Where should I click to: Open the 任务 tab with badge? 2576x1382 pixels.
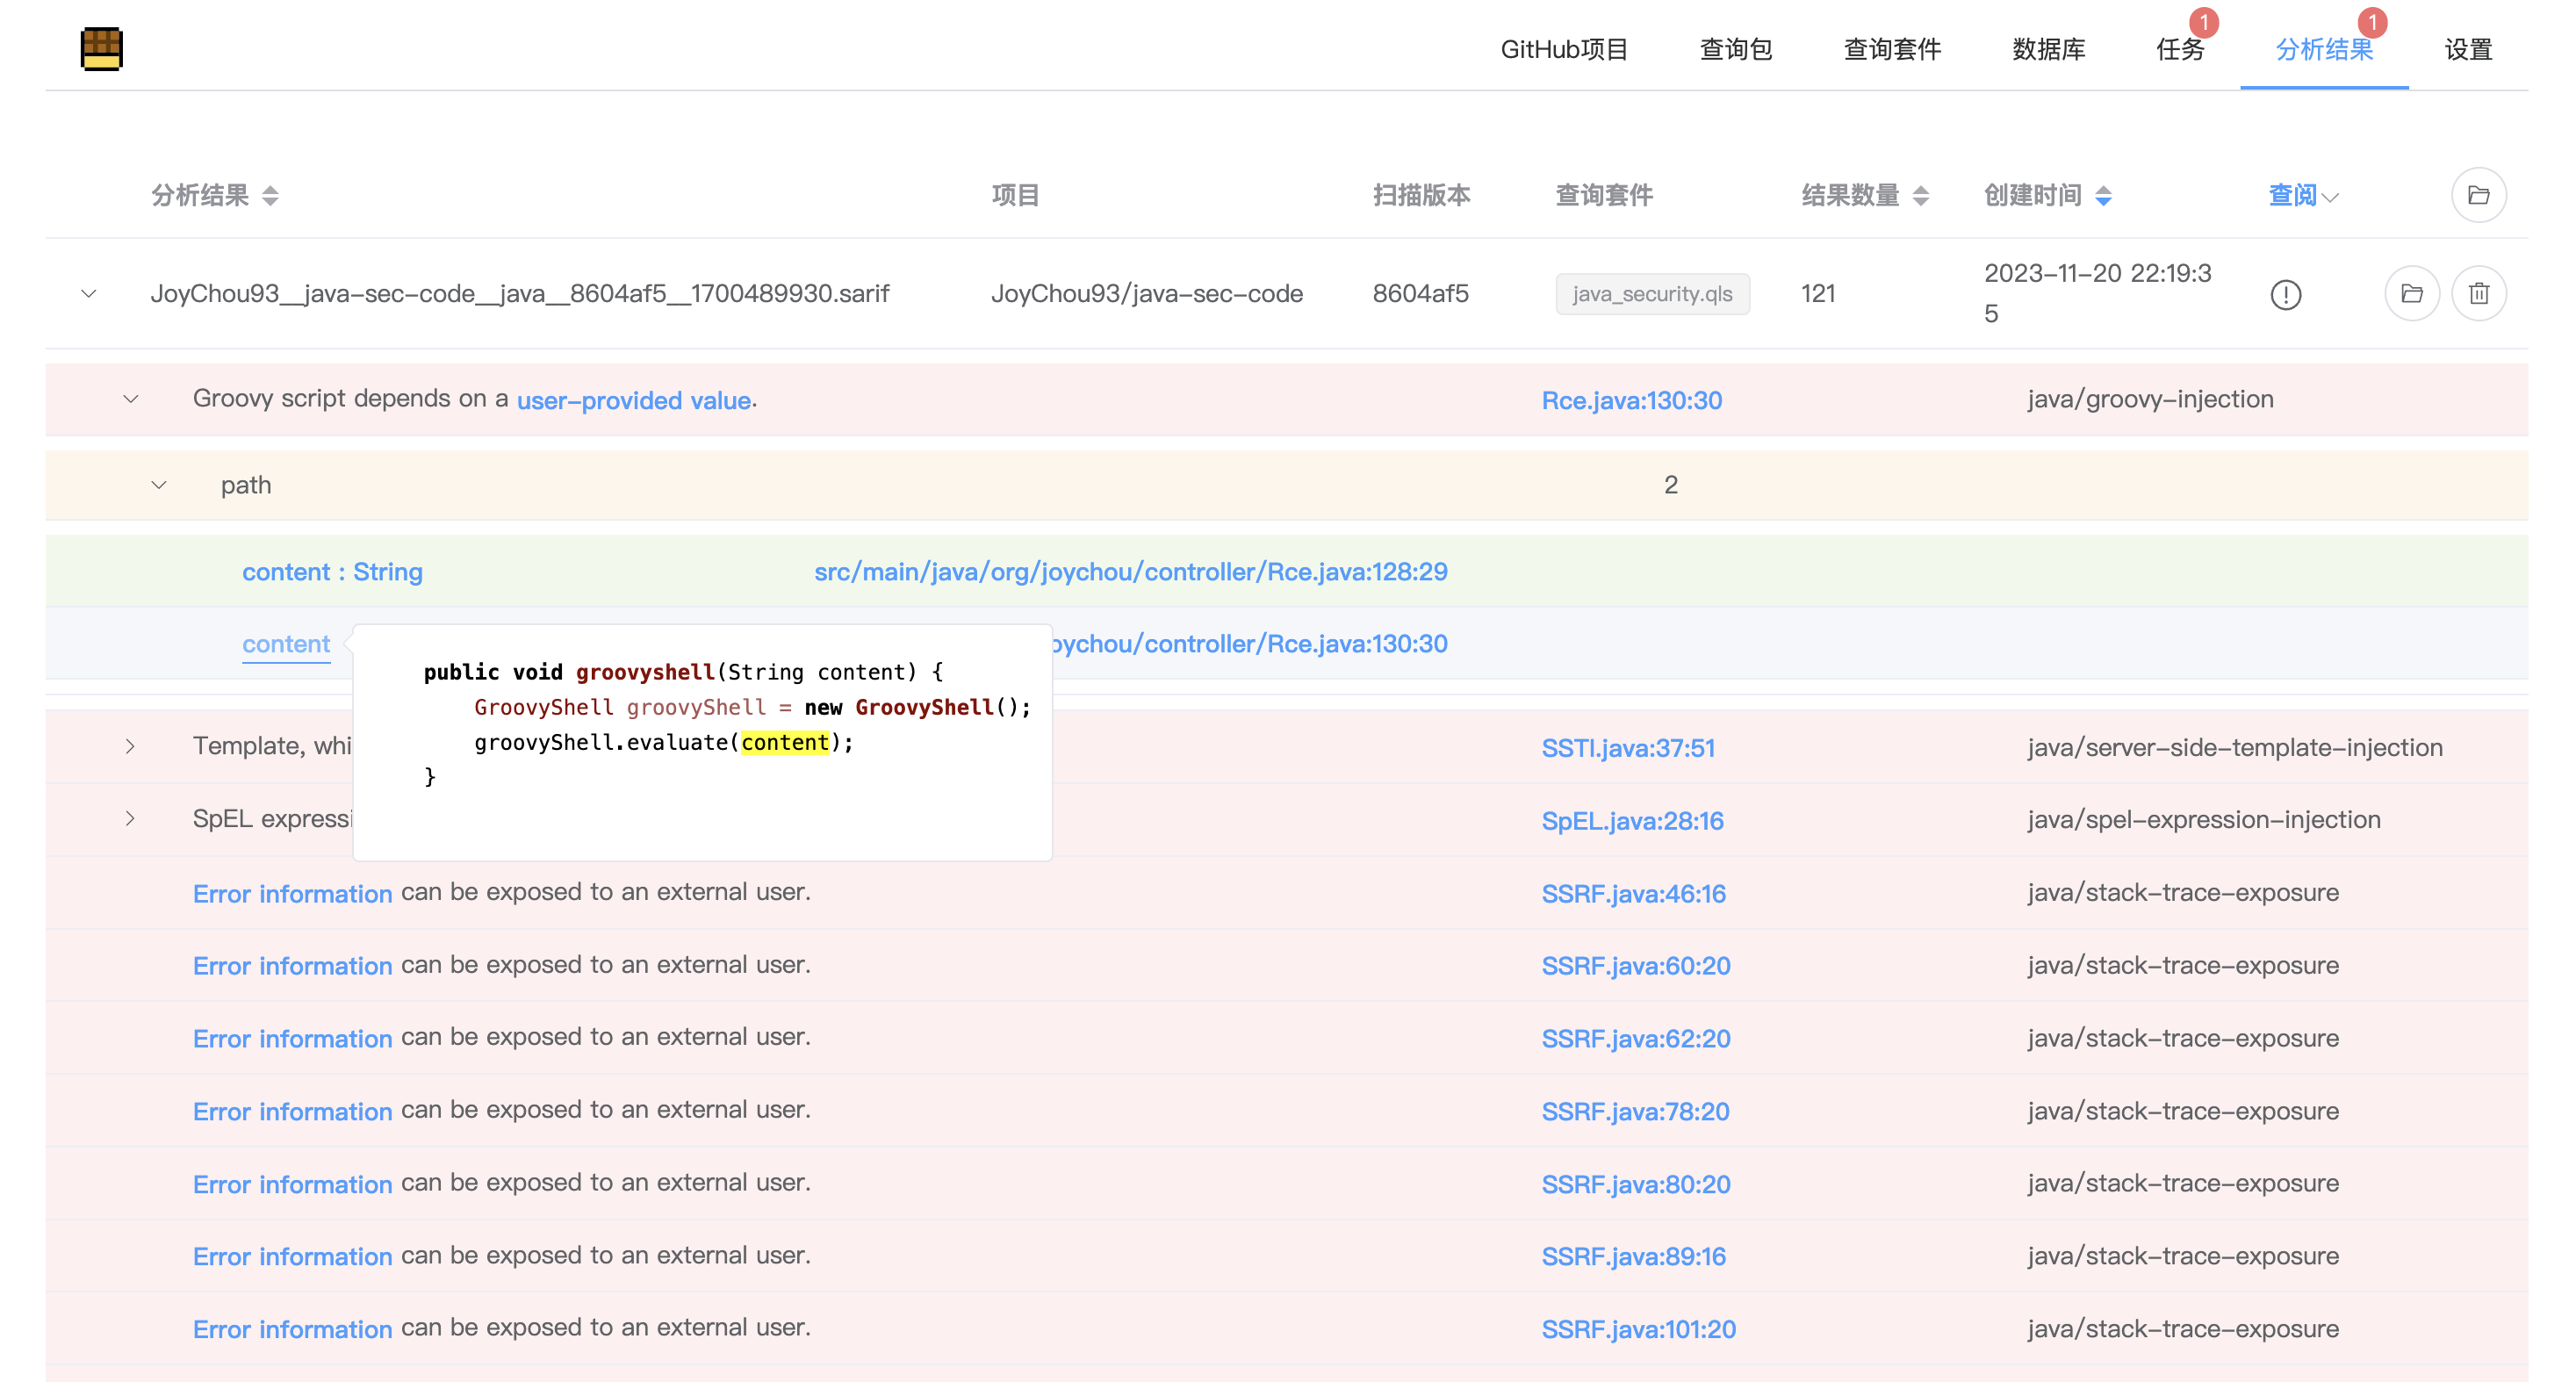tap(2179, 49)
